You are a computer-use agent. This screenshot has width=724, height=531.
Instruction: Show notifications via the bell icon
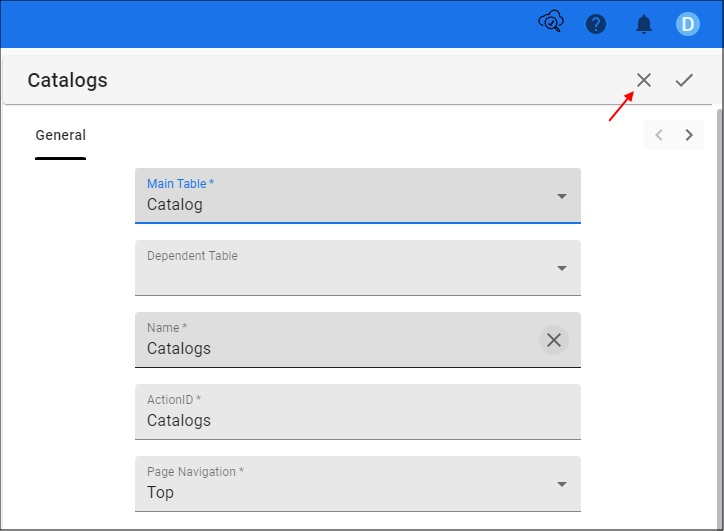[644, 24]
